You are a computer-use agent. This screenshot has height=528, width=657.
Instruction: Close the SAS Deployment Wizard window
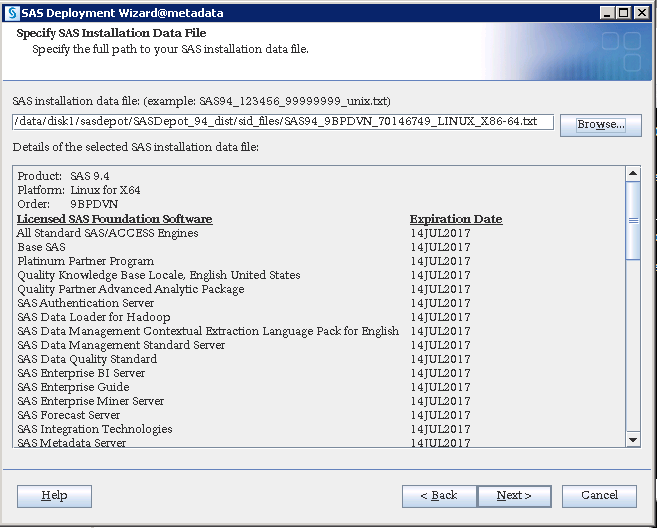(641, 13)
